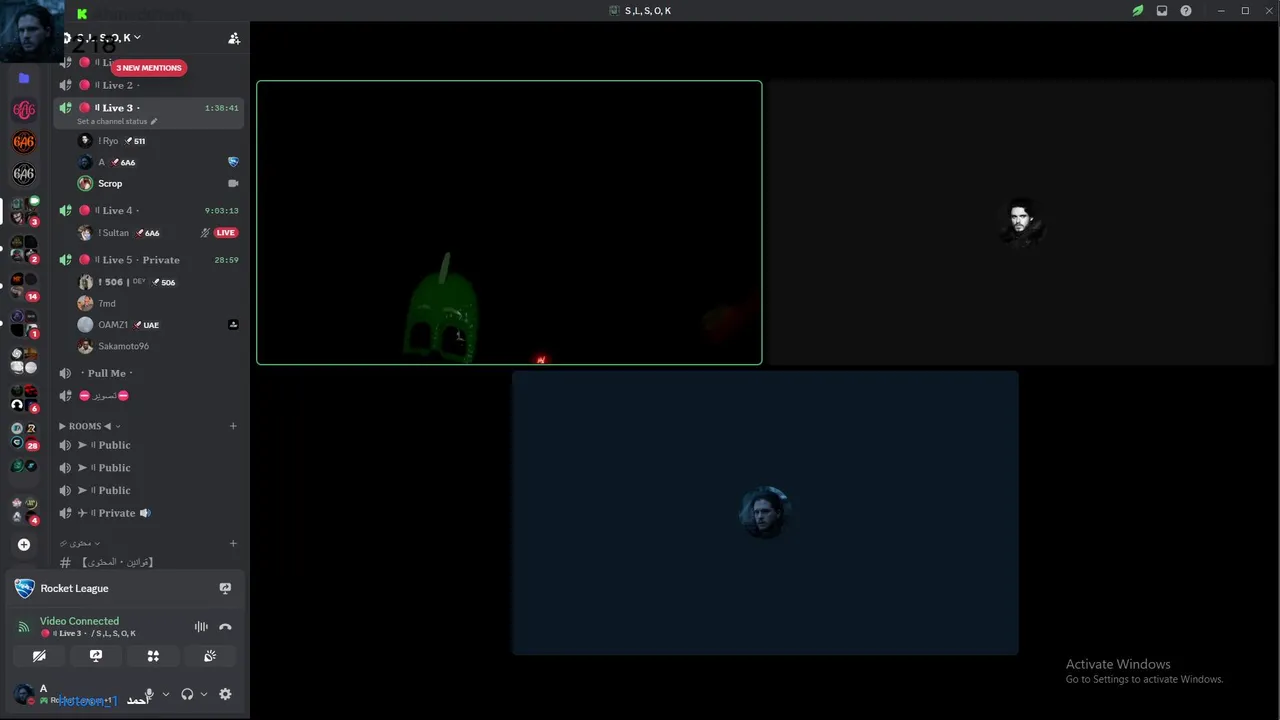Viewport: 1280px width, 720px height.
Task: Open microphone input options chevron
Action: click(166, 694)
